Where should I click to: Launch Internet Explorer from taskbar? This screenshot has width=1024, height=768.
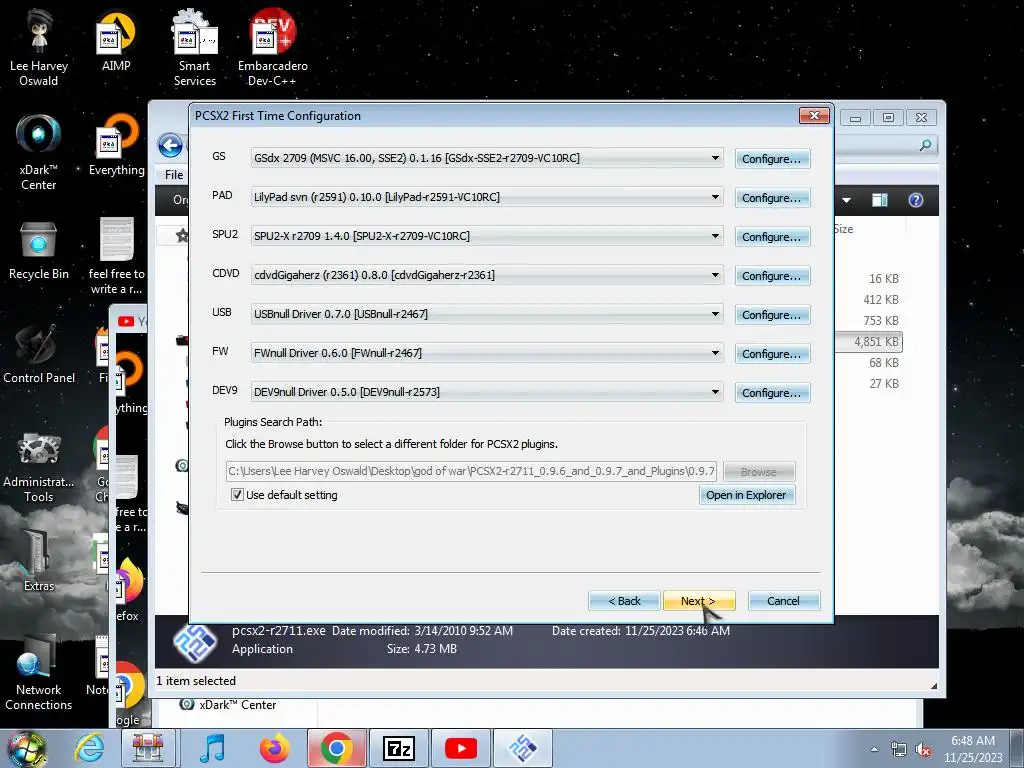point(89,748)
